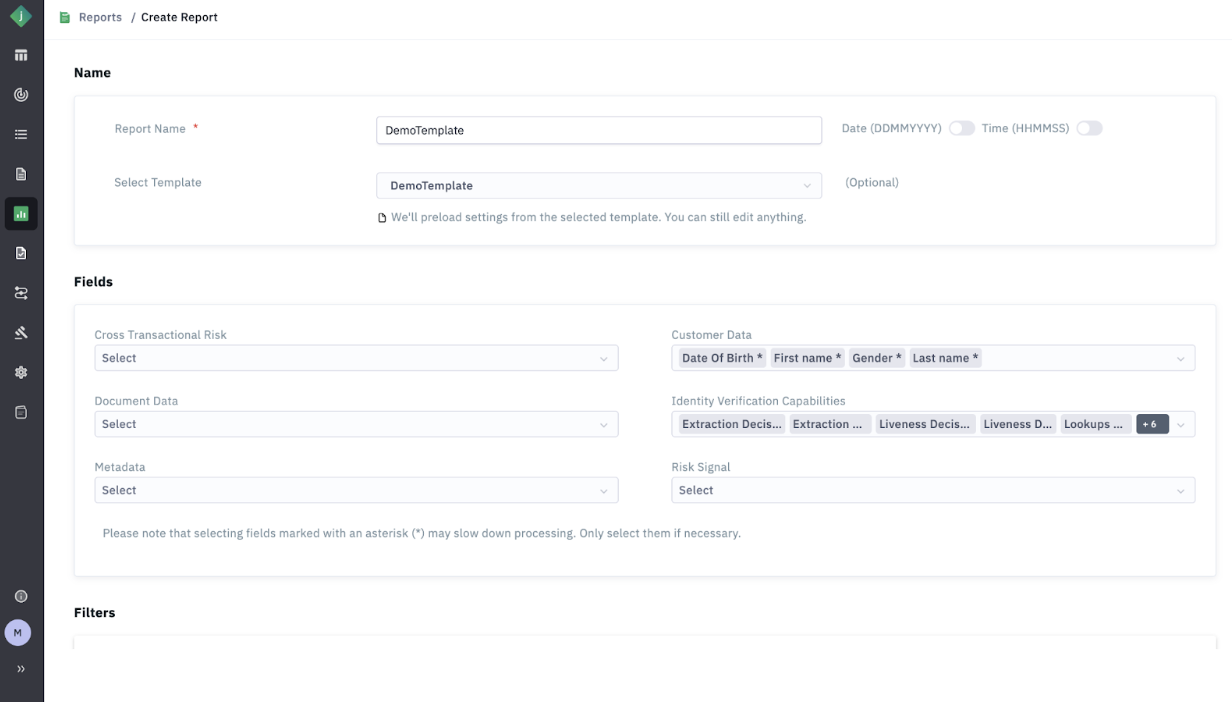This screenshot has width=1232, height=702.
Task: Click the green J logo icon
Action: point(21,17)
